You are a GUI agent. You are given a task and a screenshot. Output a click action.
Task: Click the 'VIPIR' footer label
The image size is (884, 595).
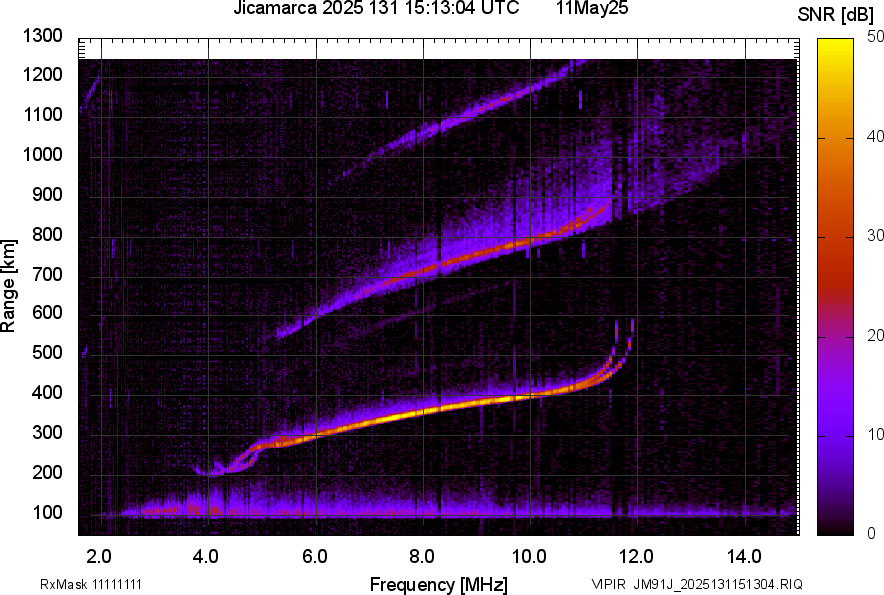[608, 584]
